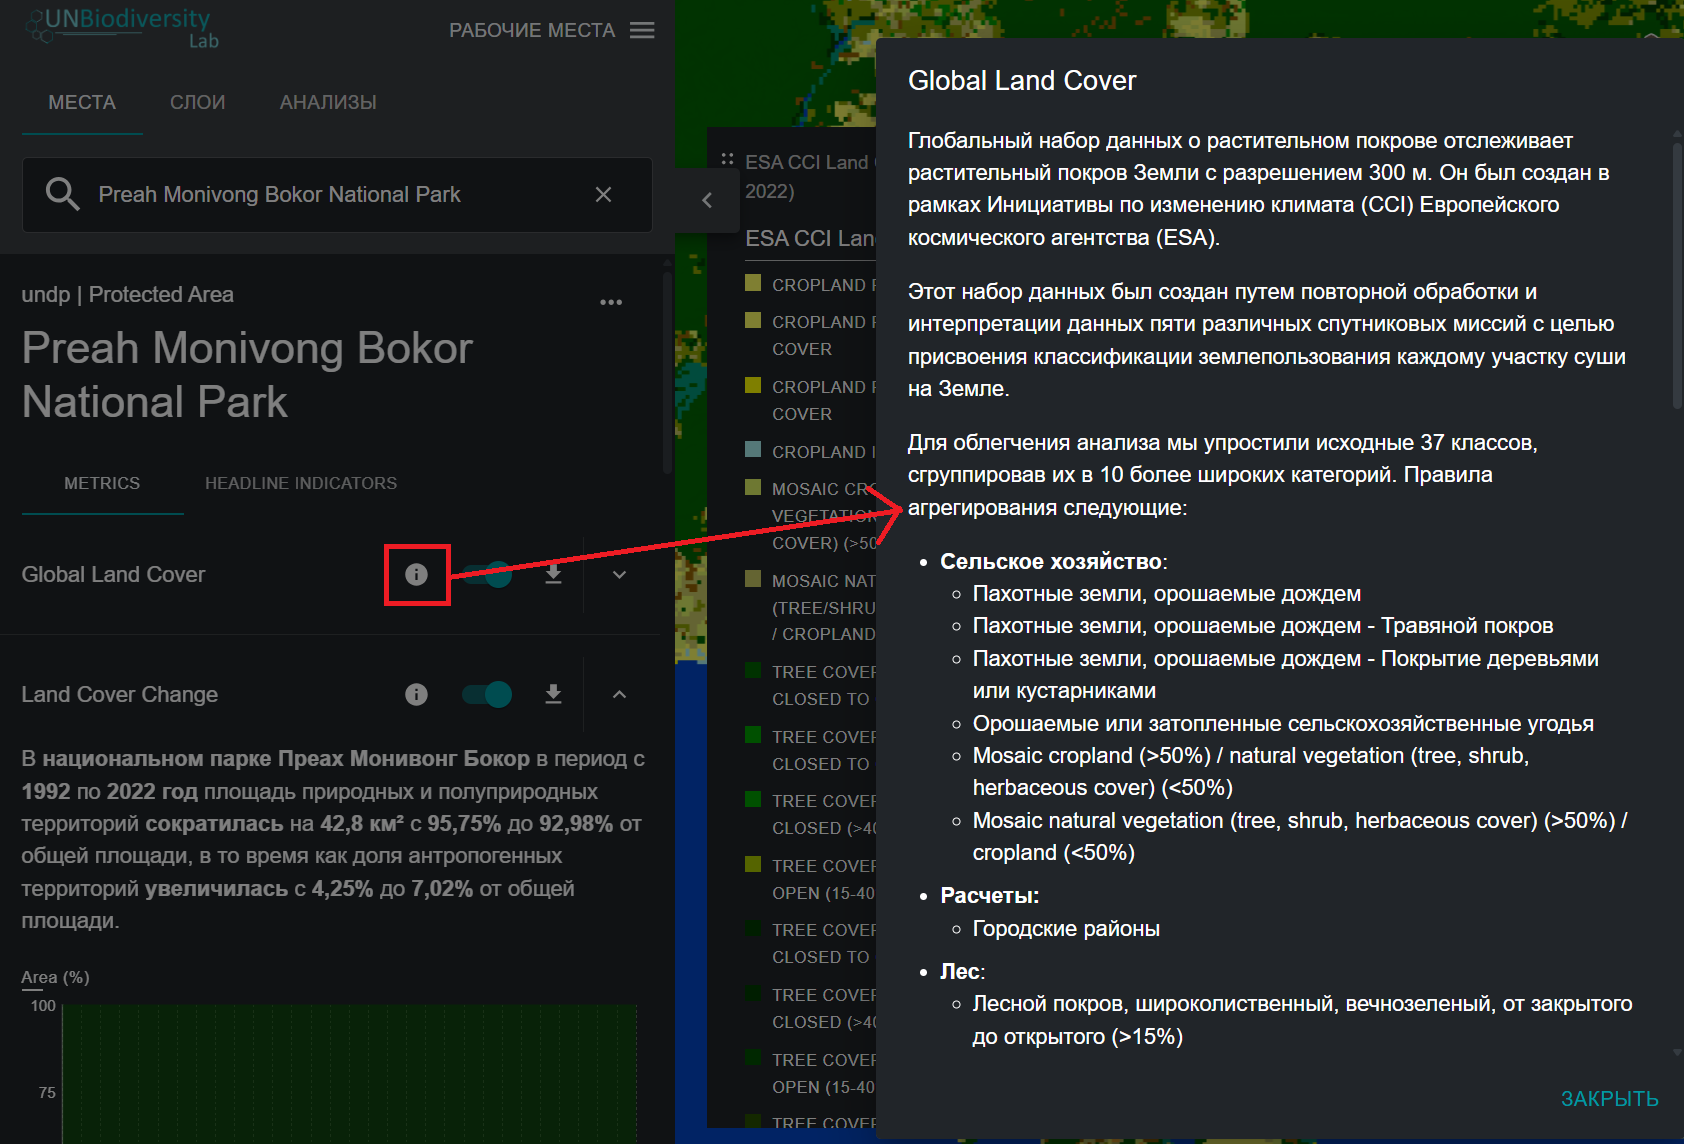Download the Global Land Cover data
This screenshot has width=1684, height=1144.
(553, 575)
